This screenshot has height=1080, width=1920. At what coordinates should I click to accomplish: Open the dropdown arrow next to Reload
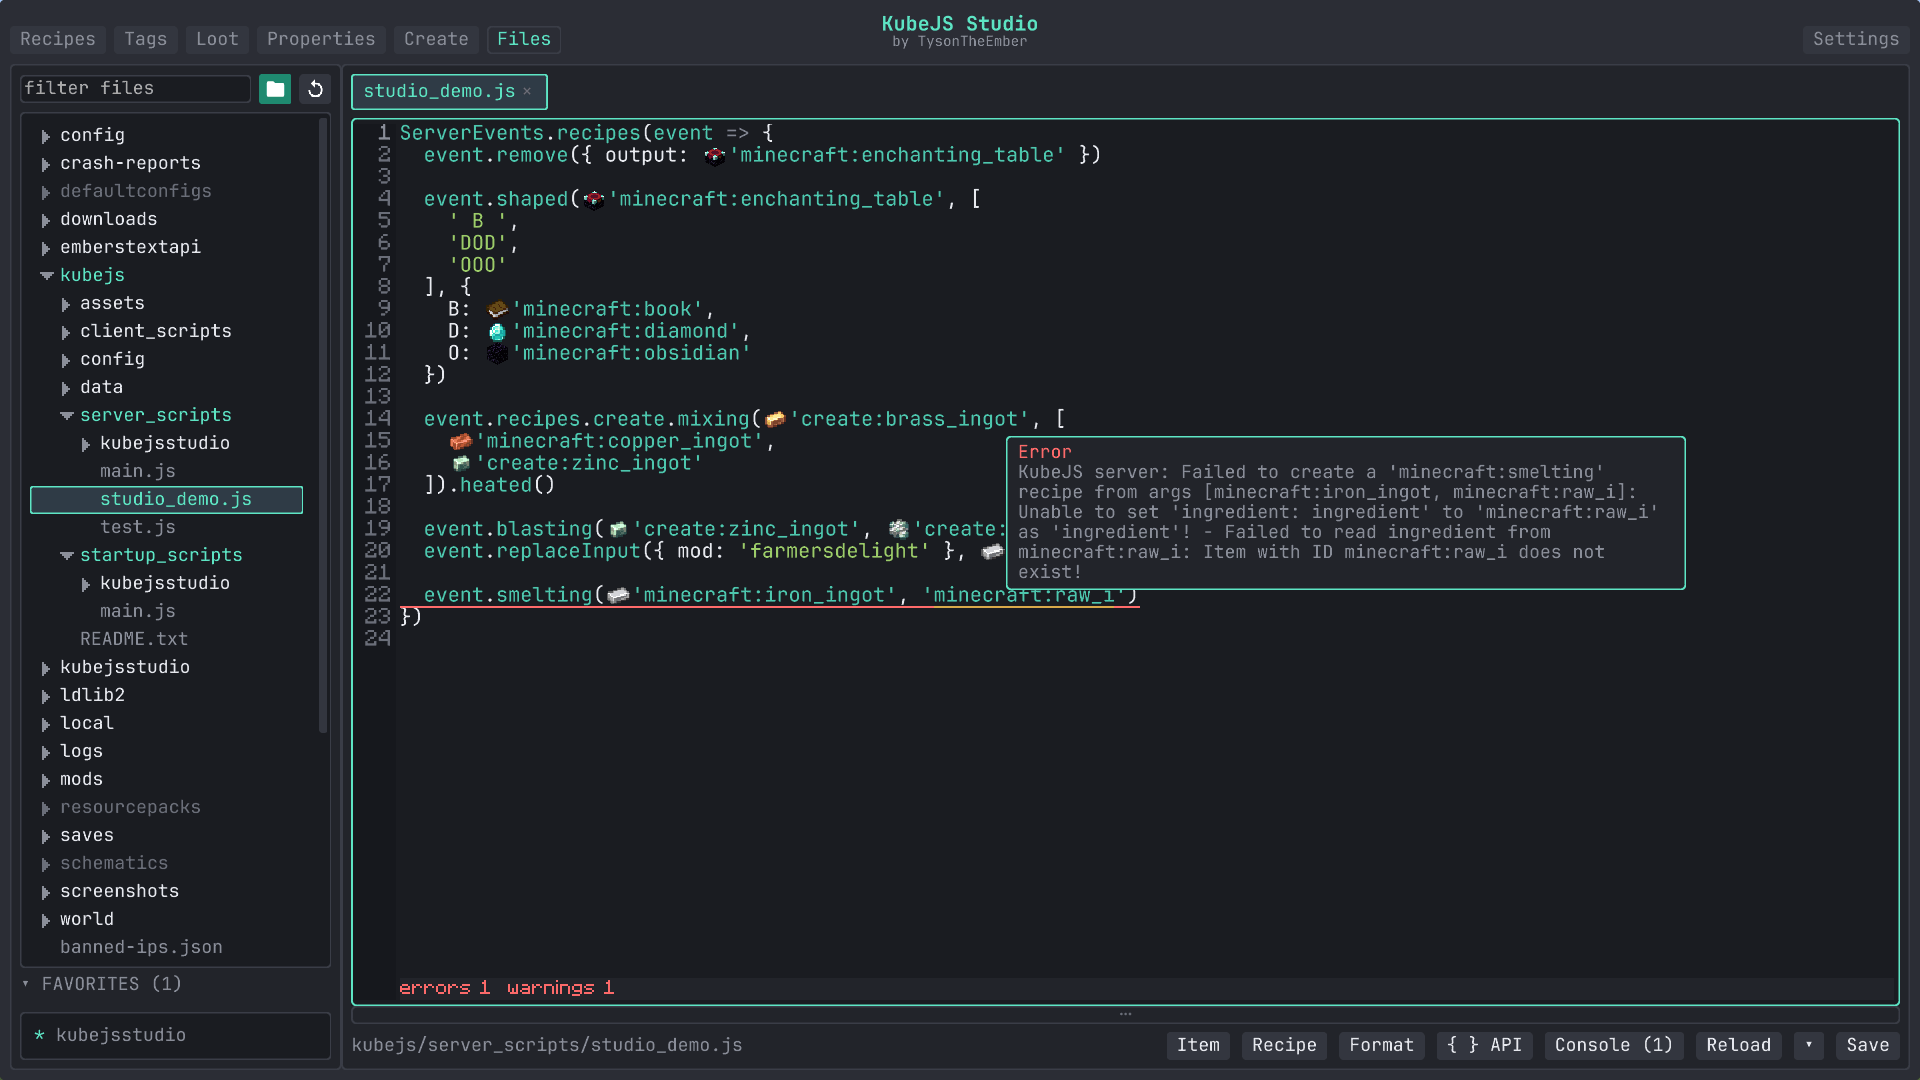(x=1808, y=1045)
